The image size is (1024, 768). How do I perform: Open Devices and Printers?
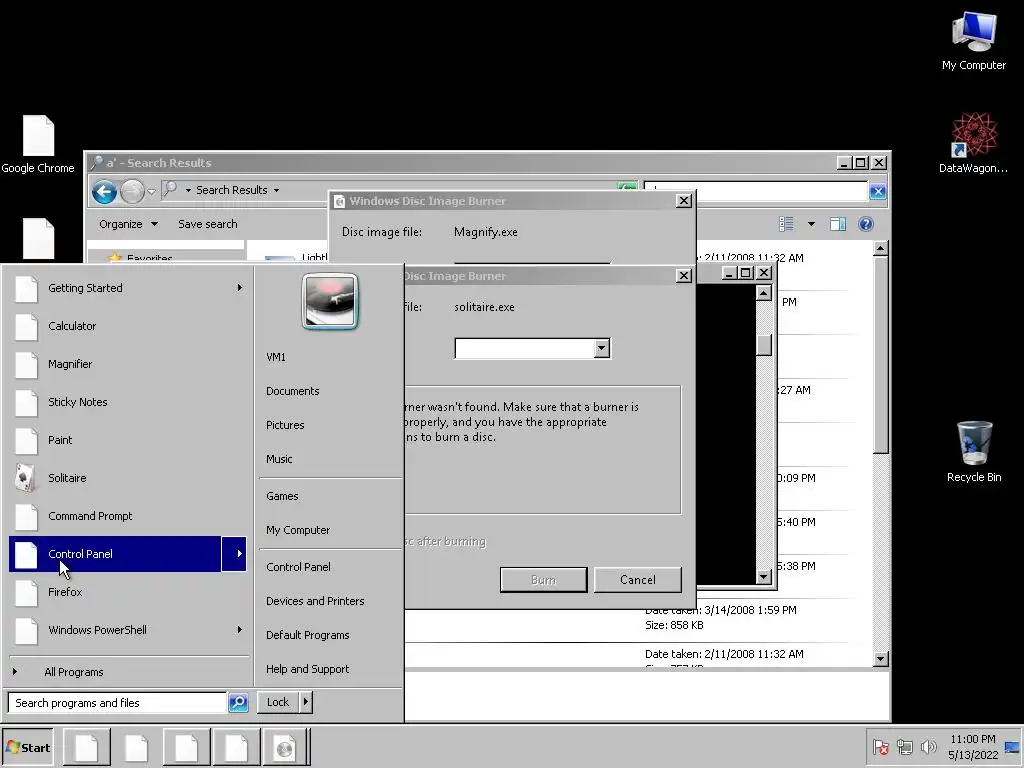315,601
